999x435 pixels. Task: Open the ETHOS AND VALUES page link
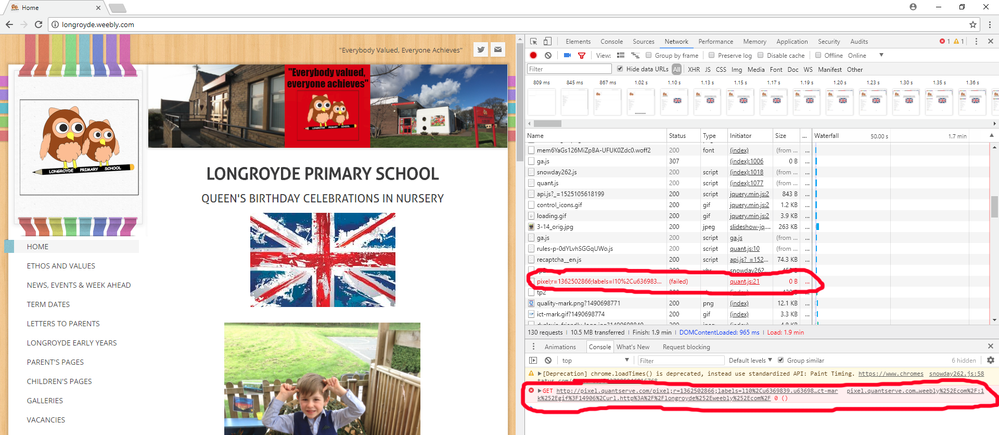coord(61,266)
